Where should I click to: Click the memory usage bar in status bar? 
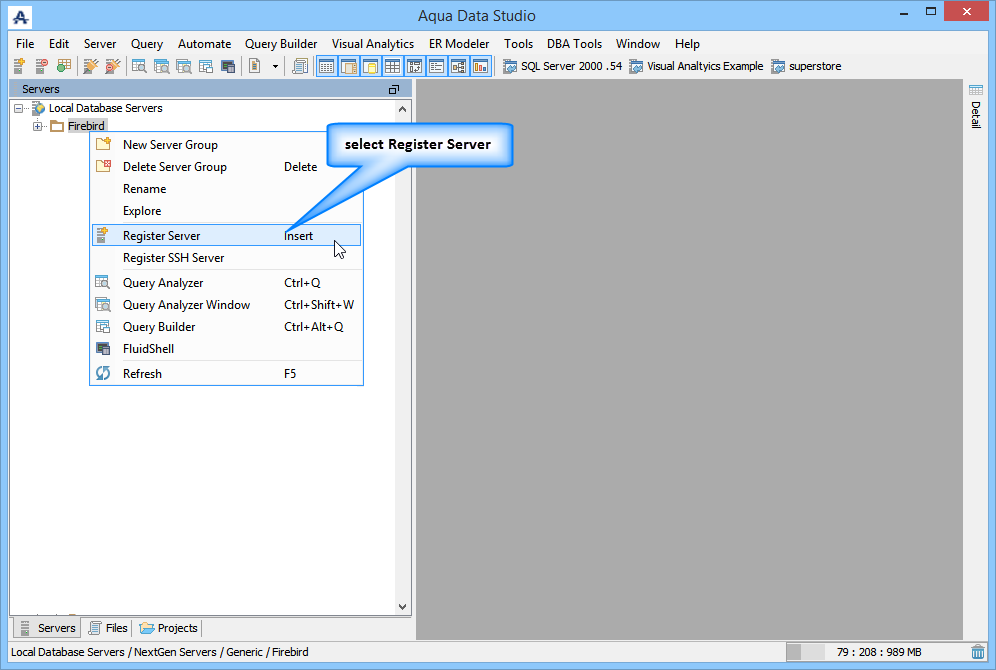[x=876, y=652]
